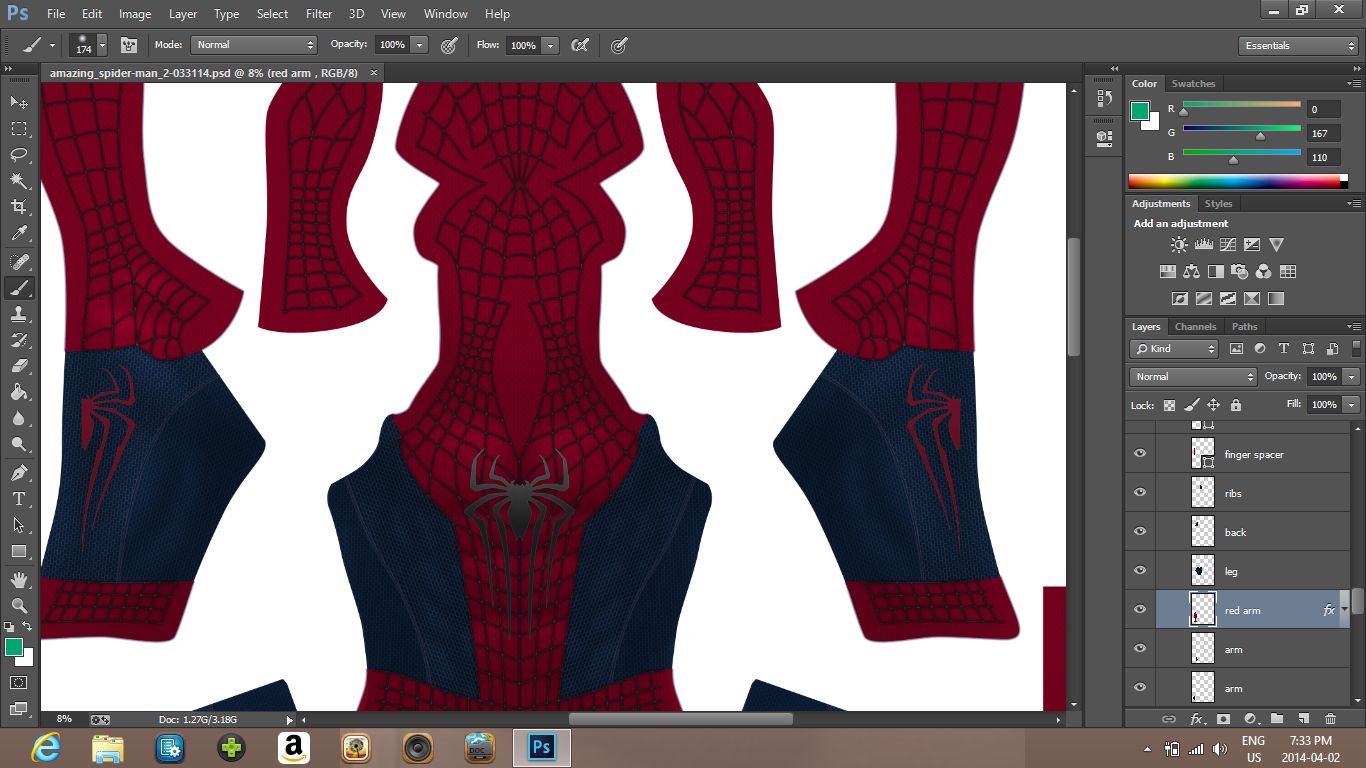Add a Photo Filter adjustment
The height and width of the screenshot is (768, 1366).
[1240, 271]
